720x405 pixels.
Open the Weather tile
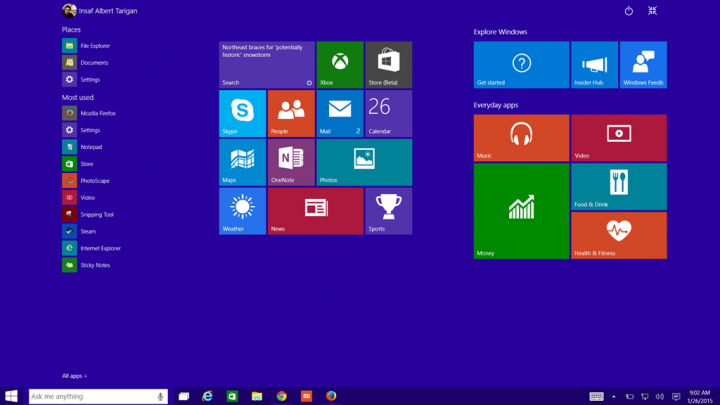(242, 211)
